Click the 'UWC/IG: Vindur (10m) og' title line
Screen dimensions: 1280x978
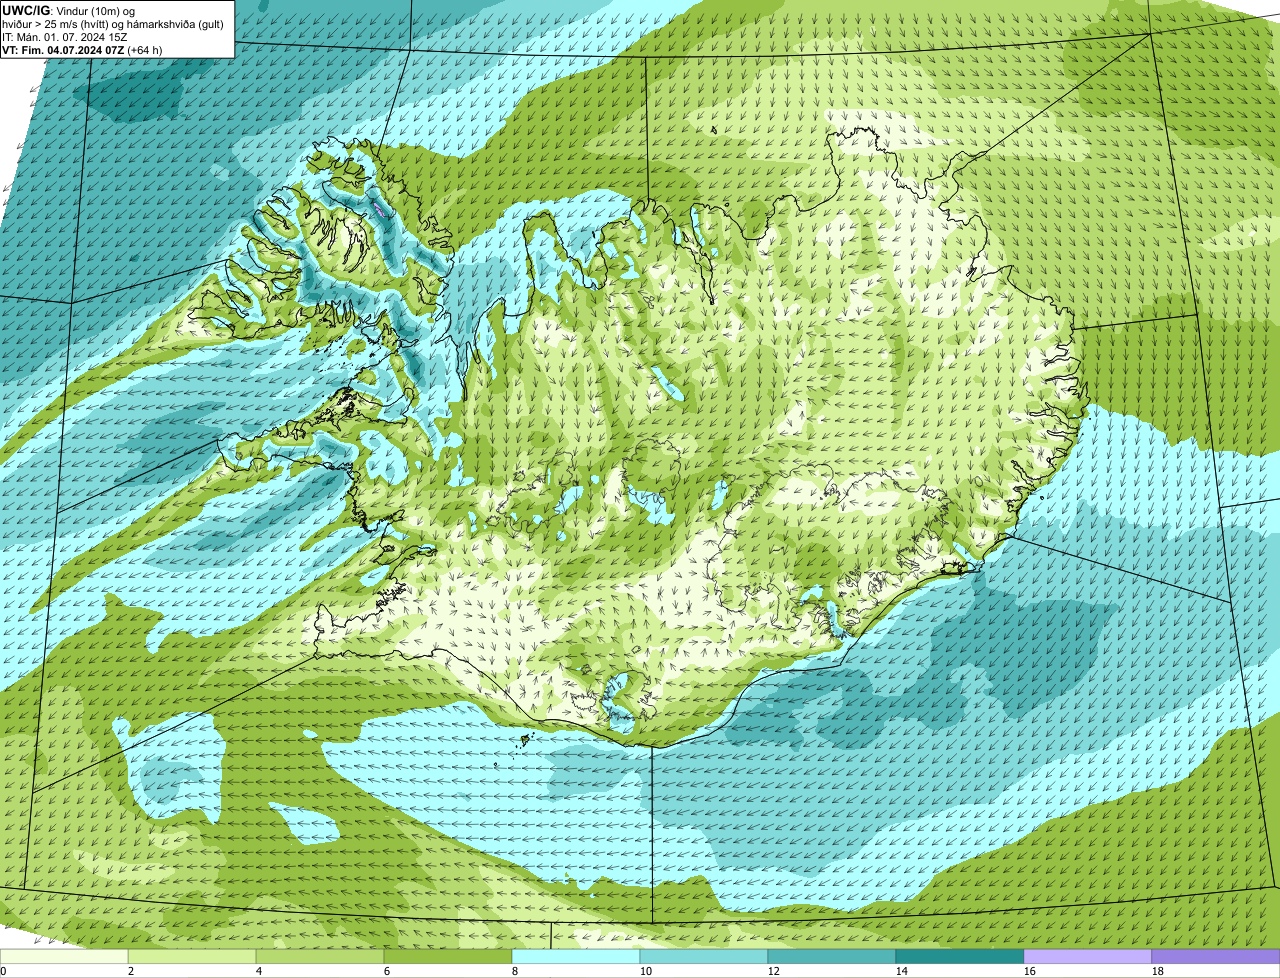click(69, 10)
